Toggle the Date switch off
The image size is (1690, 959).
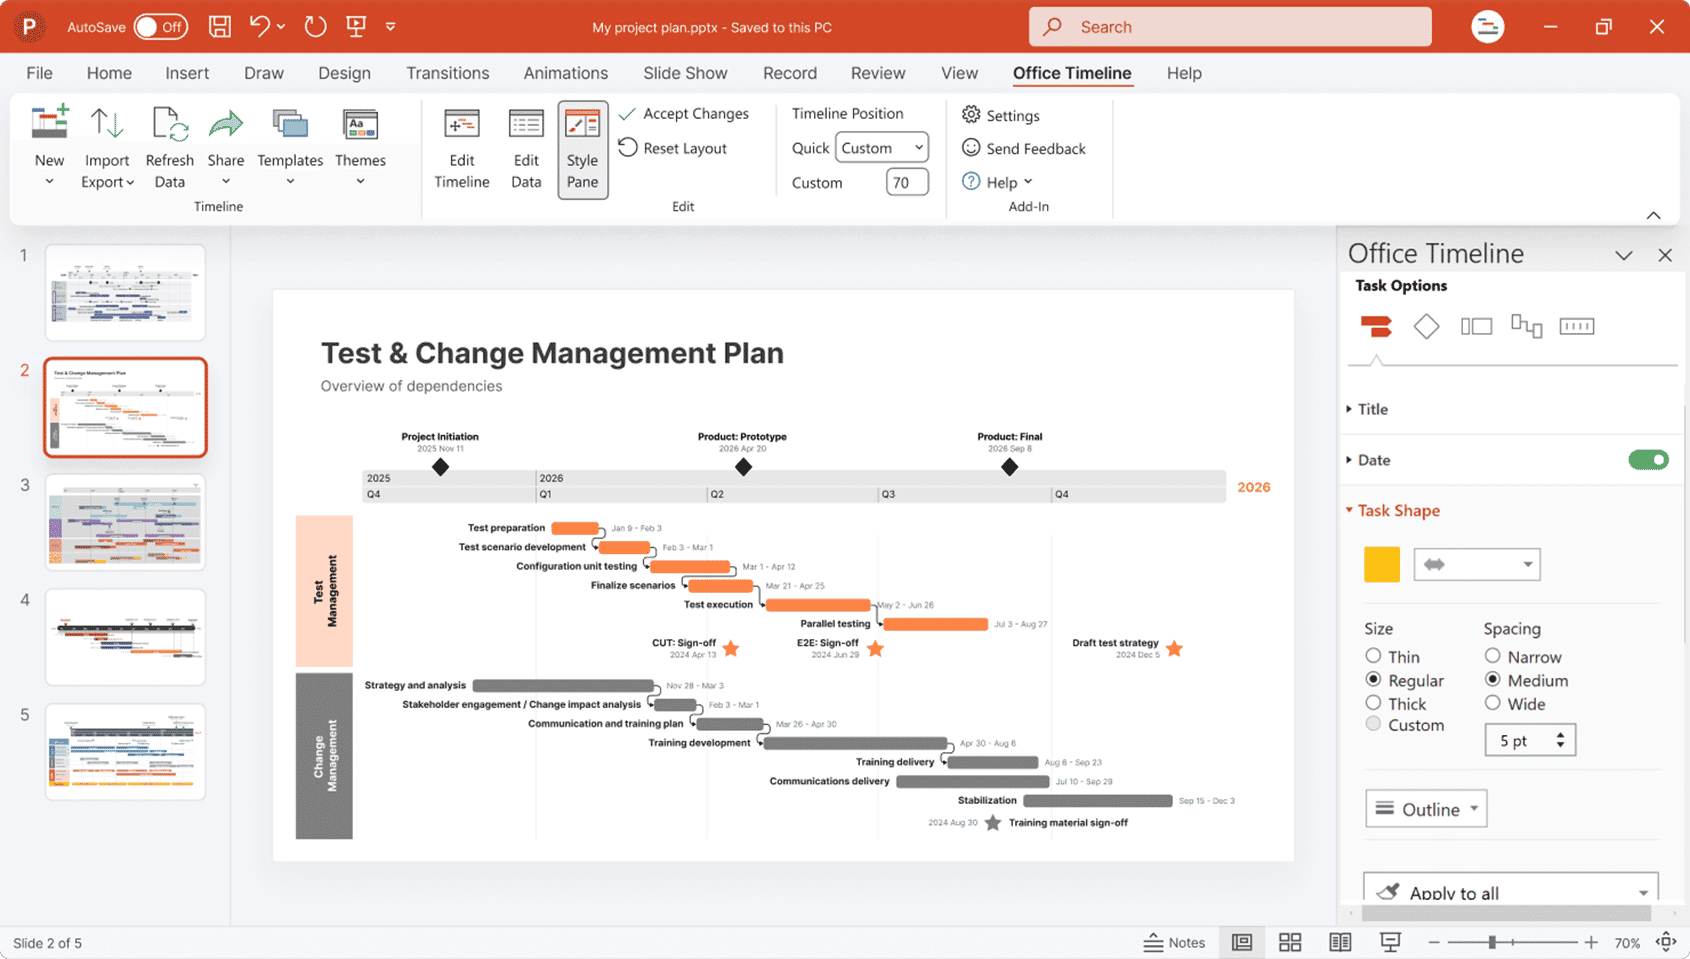tap(1648, 460)
